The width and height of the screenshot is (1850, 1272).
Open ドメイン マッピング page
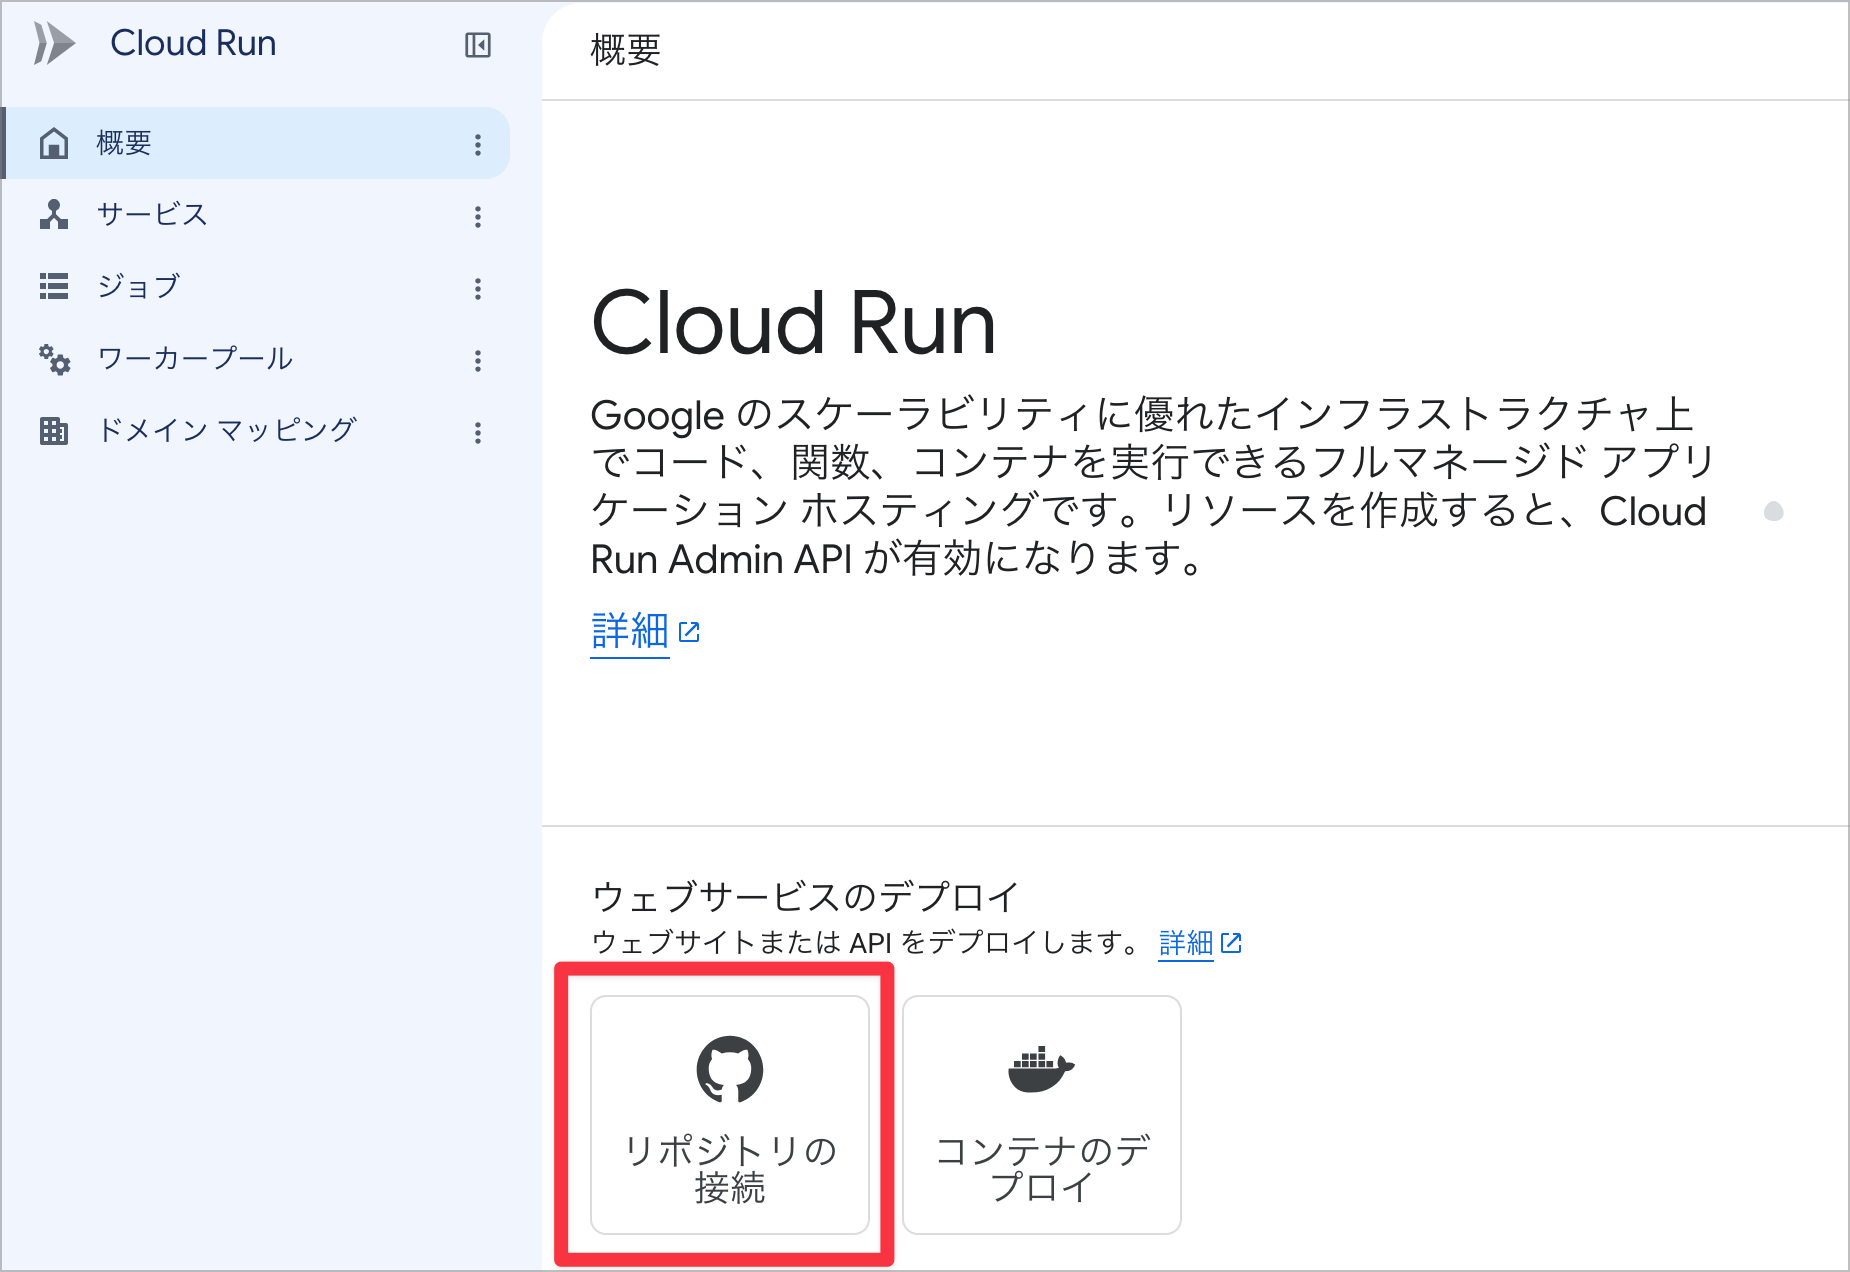pos(257,431)
